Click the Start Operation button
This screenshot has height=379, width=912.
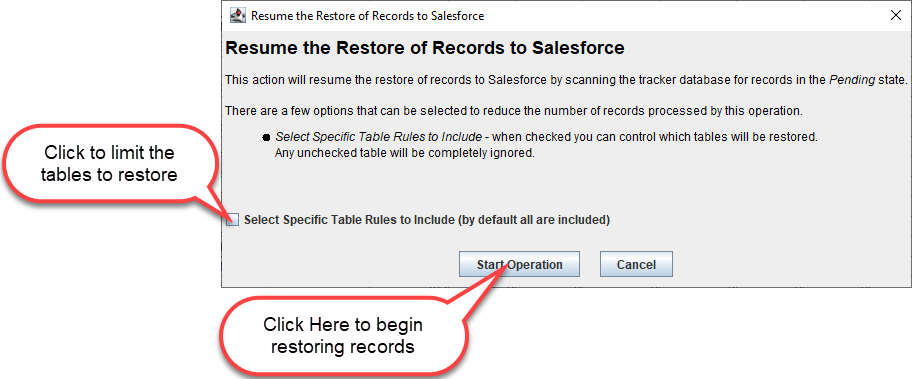point(519,264)
